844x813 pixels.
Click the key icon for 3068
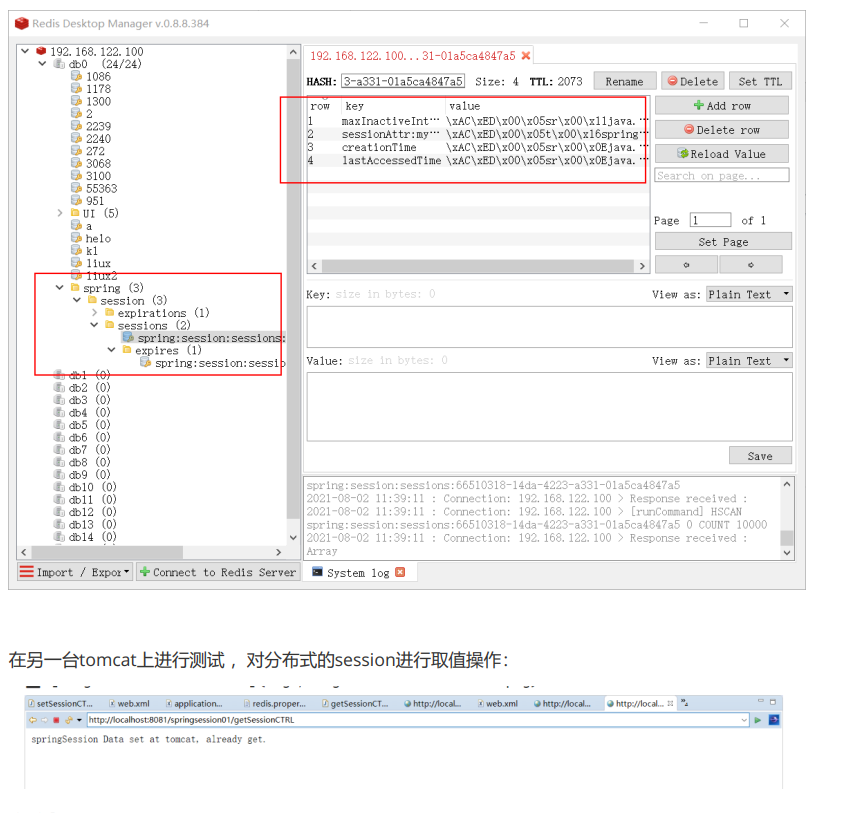tap(76, 163)
